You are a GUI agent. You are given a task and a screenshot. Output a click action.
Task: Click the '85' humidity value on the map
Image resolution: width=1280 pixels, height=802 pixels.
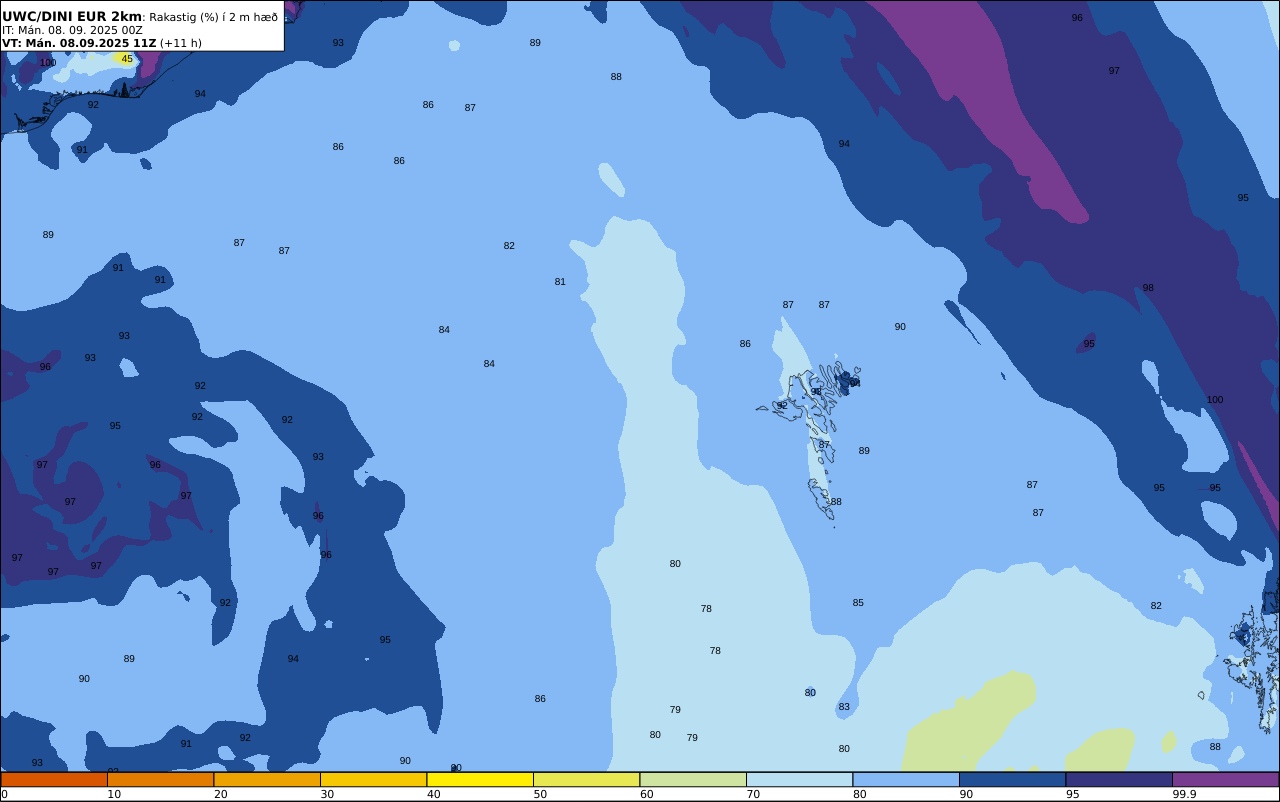click(858, 603)
